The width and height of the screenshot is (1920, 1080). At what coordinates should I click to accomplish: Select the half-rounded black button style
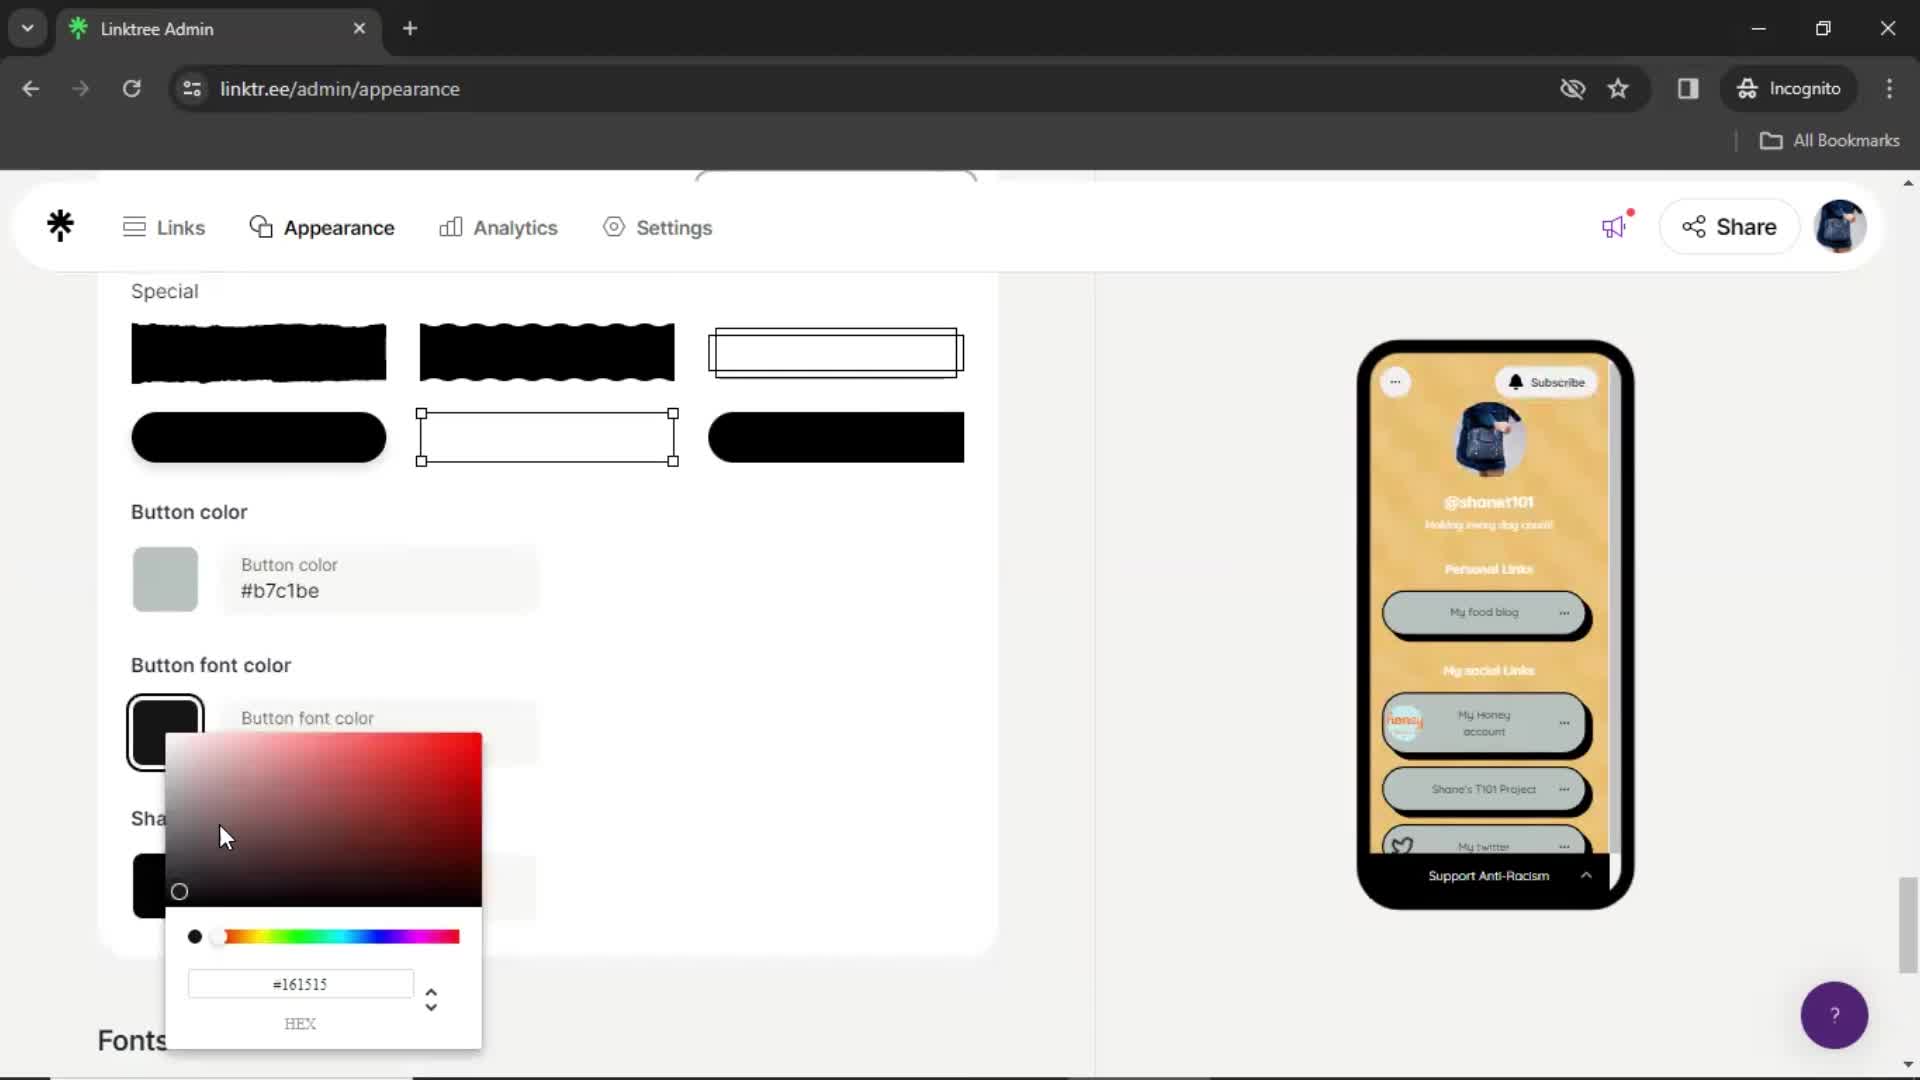pos(836,437)
